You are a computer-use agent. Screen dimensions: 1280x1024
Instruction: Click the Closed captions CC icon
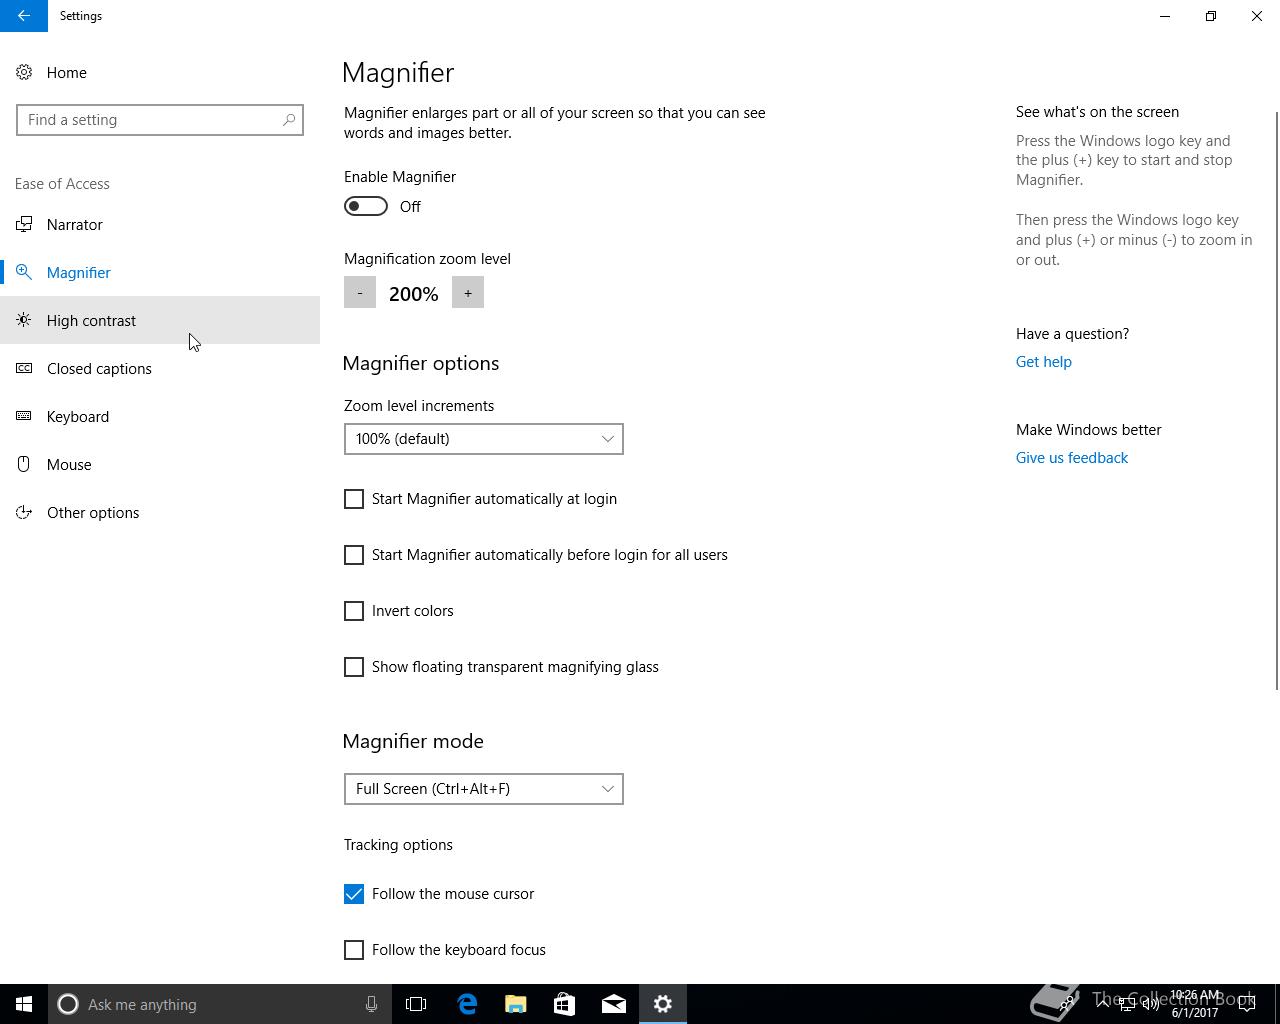(24, 369)
